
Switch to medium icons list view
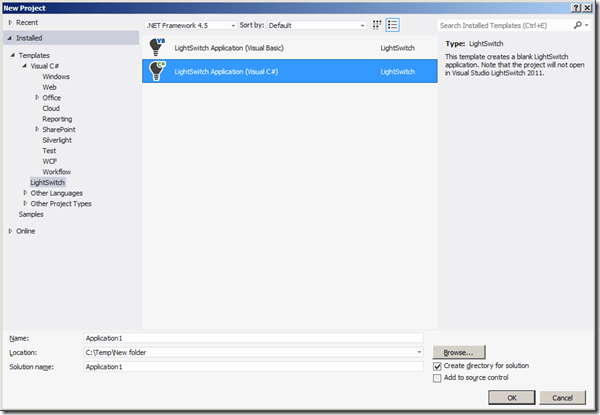[392, 25]
